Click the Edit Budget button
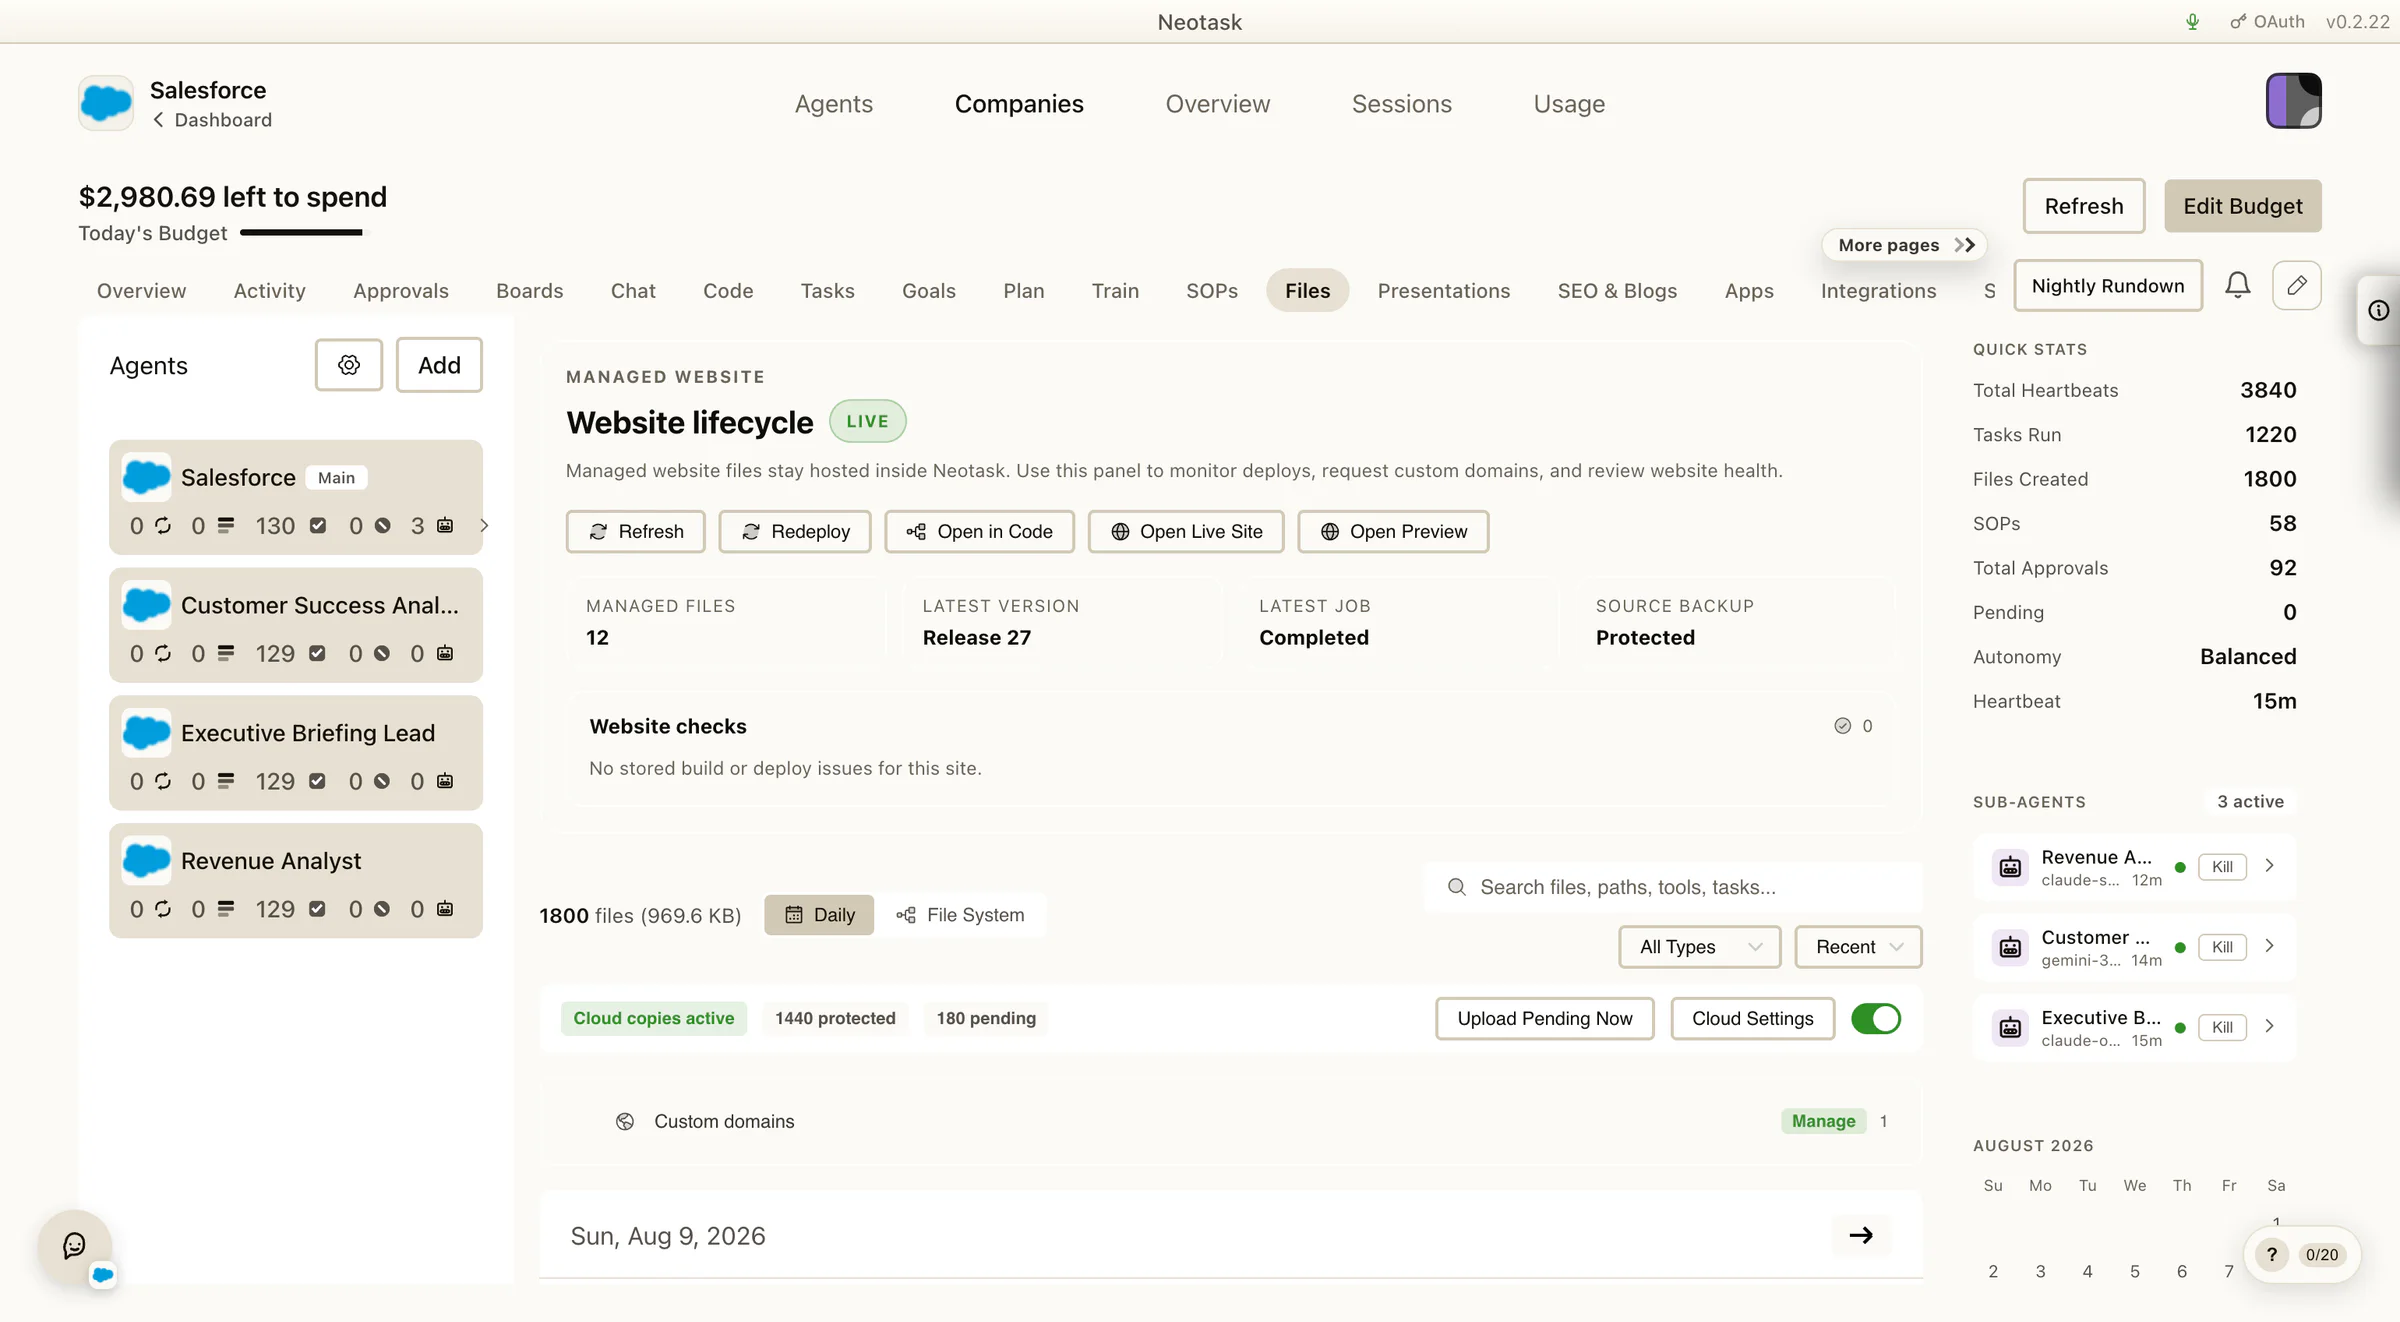 (2242, 206)
